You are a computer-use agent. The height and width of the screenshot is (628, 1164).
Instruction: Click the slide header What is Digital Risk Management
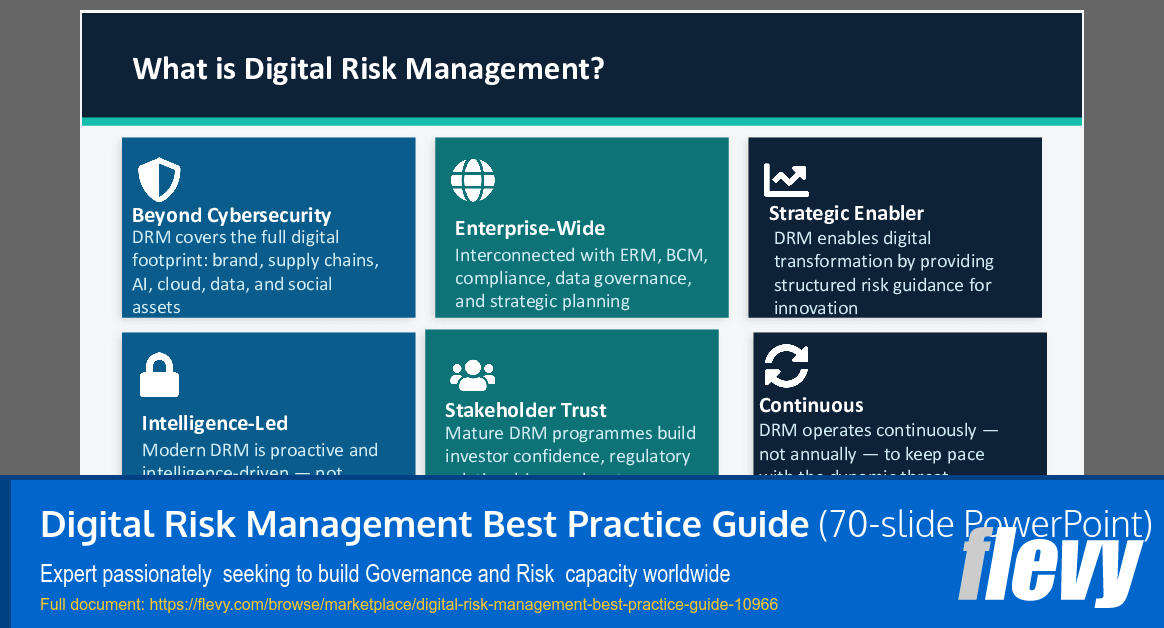click(x=368, y=68)
